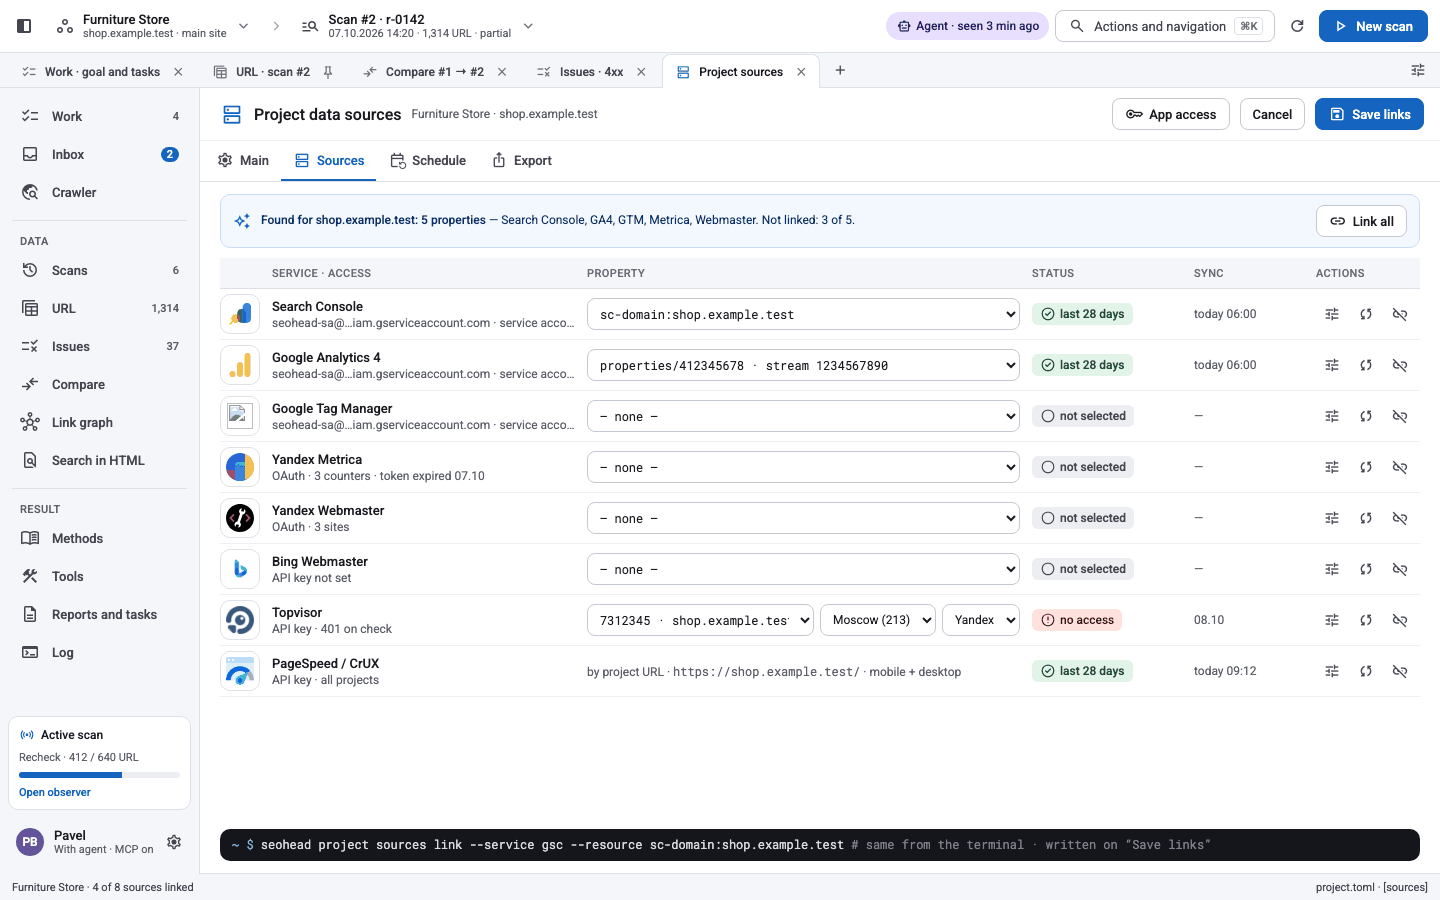The image size is (1440, 900).
Task: Expand the Scan #2 · r-0142 selector
Action: (x=528, y=26)
